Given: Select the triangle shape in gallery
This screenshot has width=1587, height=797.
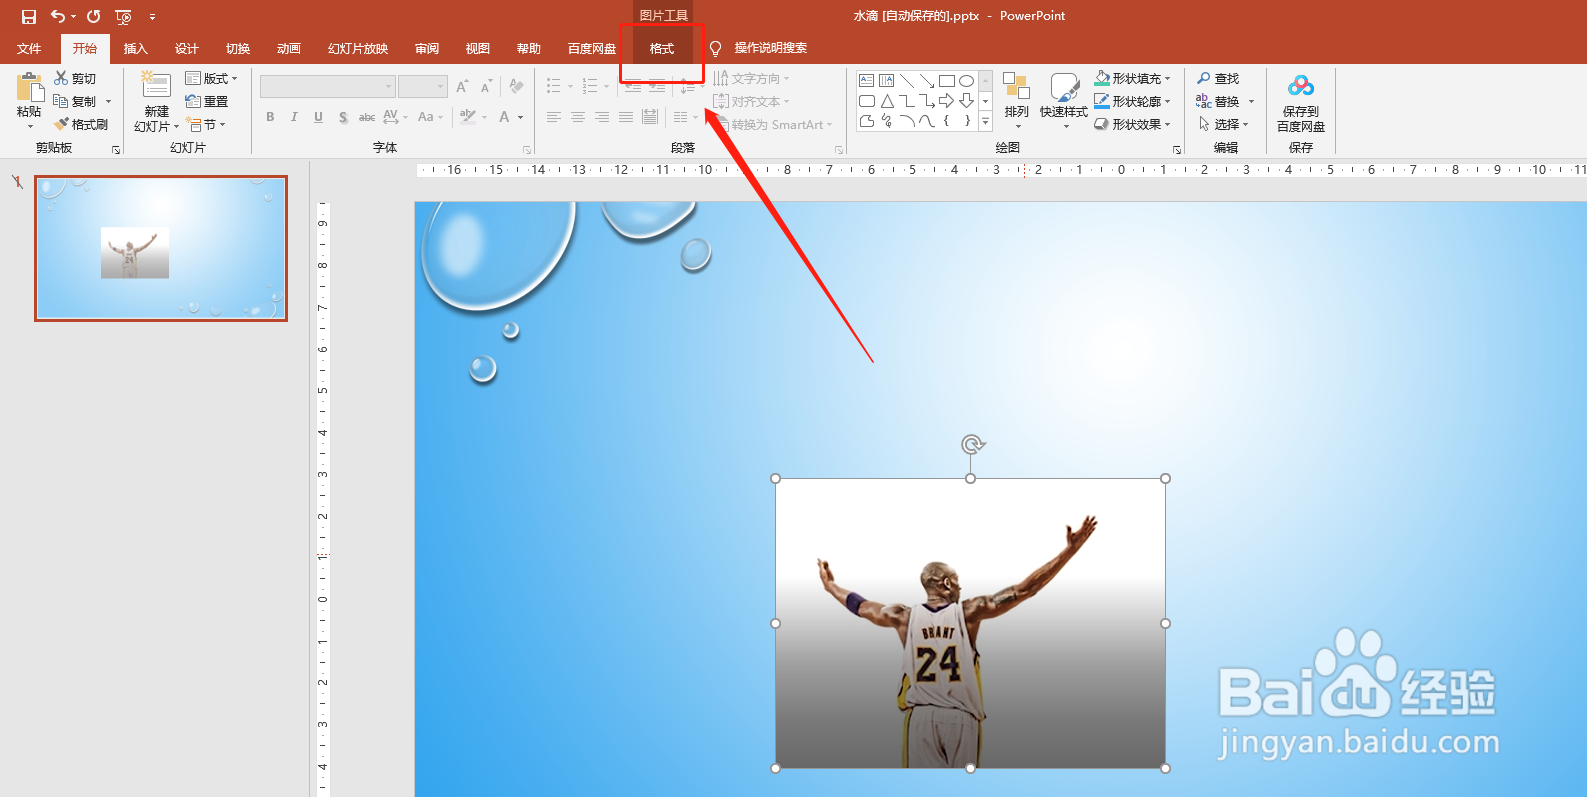Looking at the screenshot, I should pos(886,101).
